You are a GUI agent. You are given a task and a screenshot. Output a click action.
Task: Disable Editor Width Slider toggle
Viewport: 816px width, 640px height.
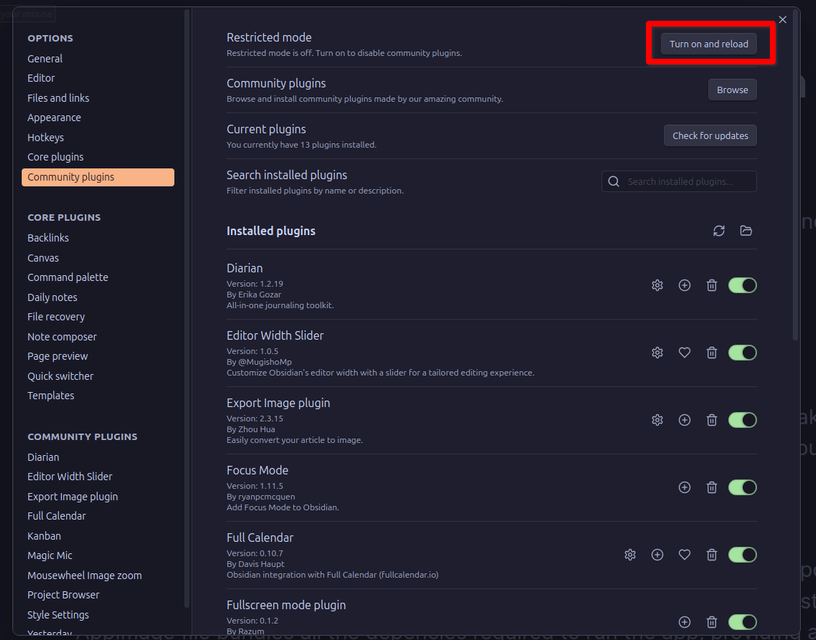pos(742,353)
